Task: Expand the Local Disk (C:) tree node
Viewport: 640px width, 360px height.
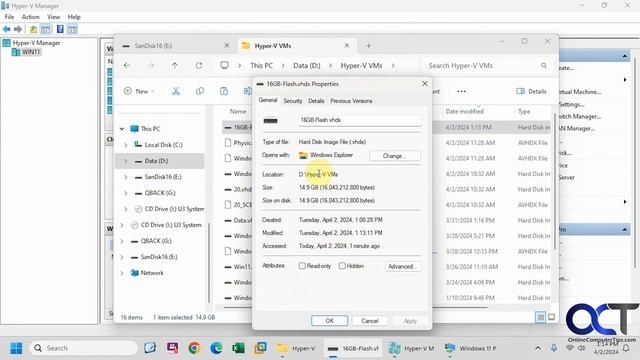Action: (x=126, y=145)
